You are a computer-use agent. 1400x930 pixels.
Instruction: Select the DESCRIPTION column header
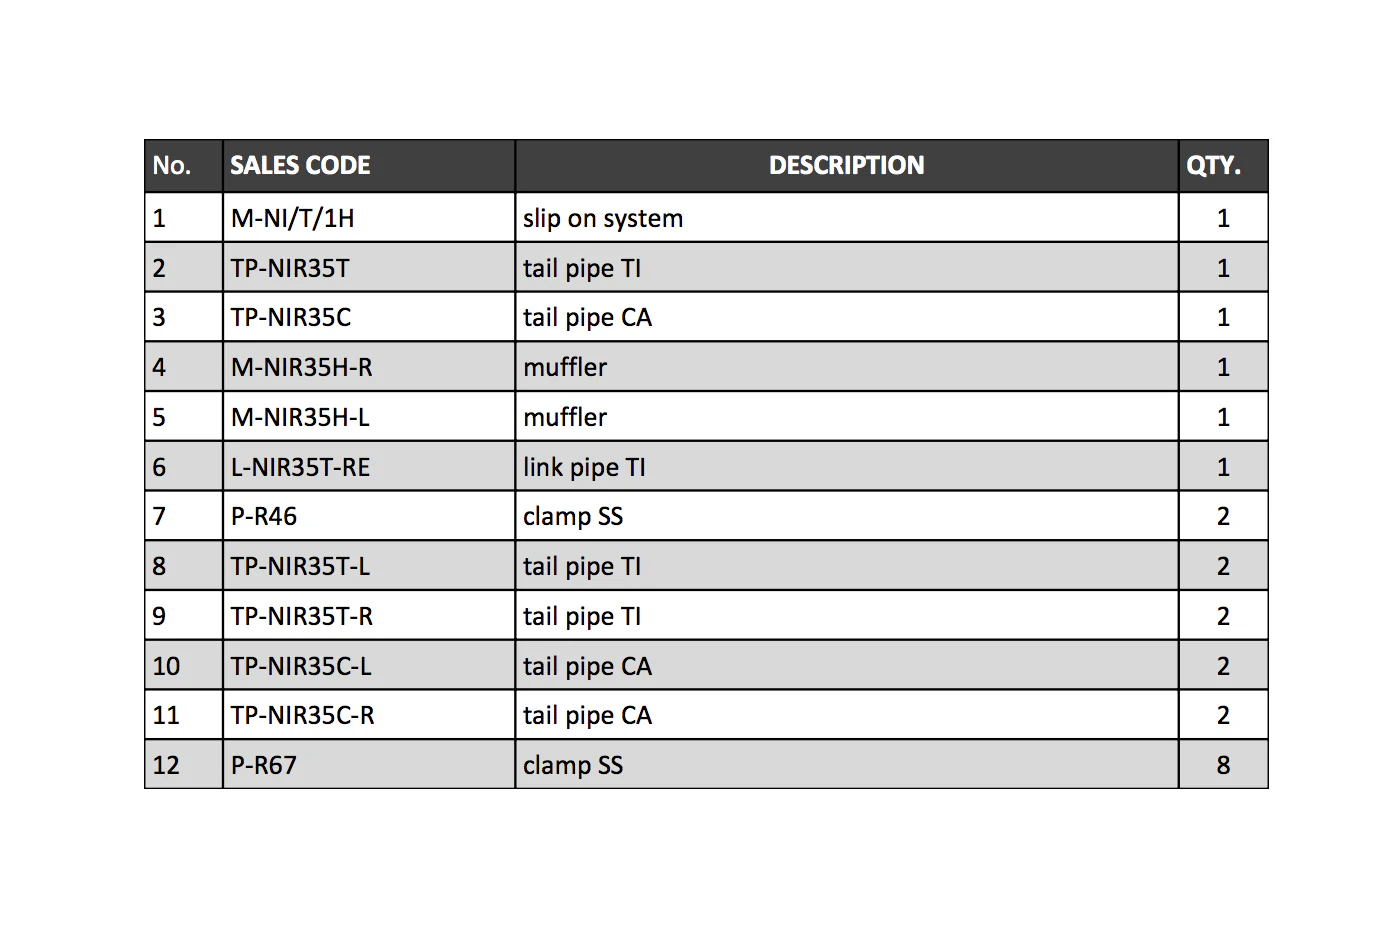coord(847,166)
